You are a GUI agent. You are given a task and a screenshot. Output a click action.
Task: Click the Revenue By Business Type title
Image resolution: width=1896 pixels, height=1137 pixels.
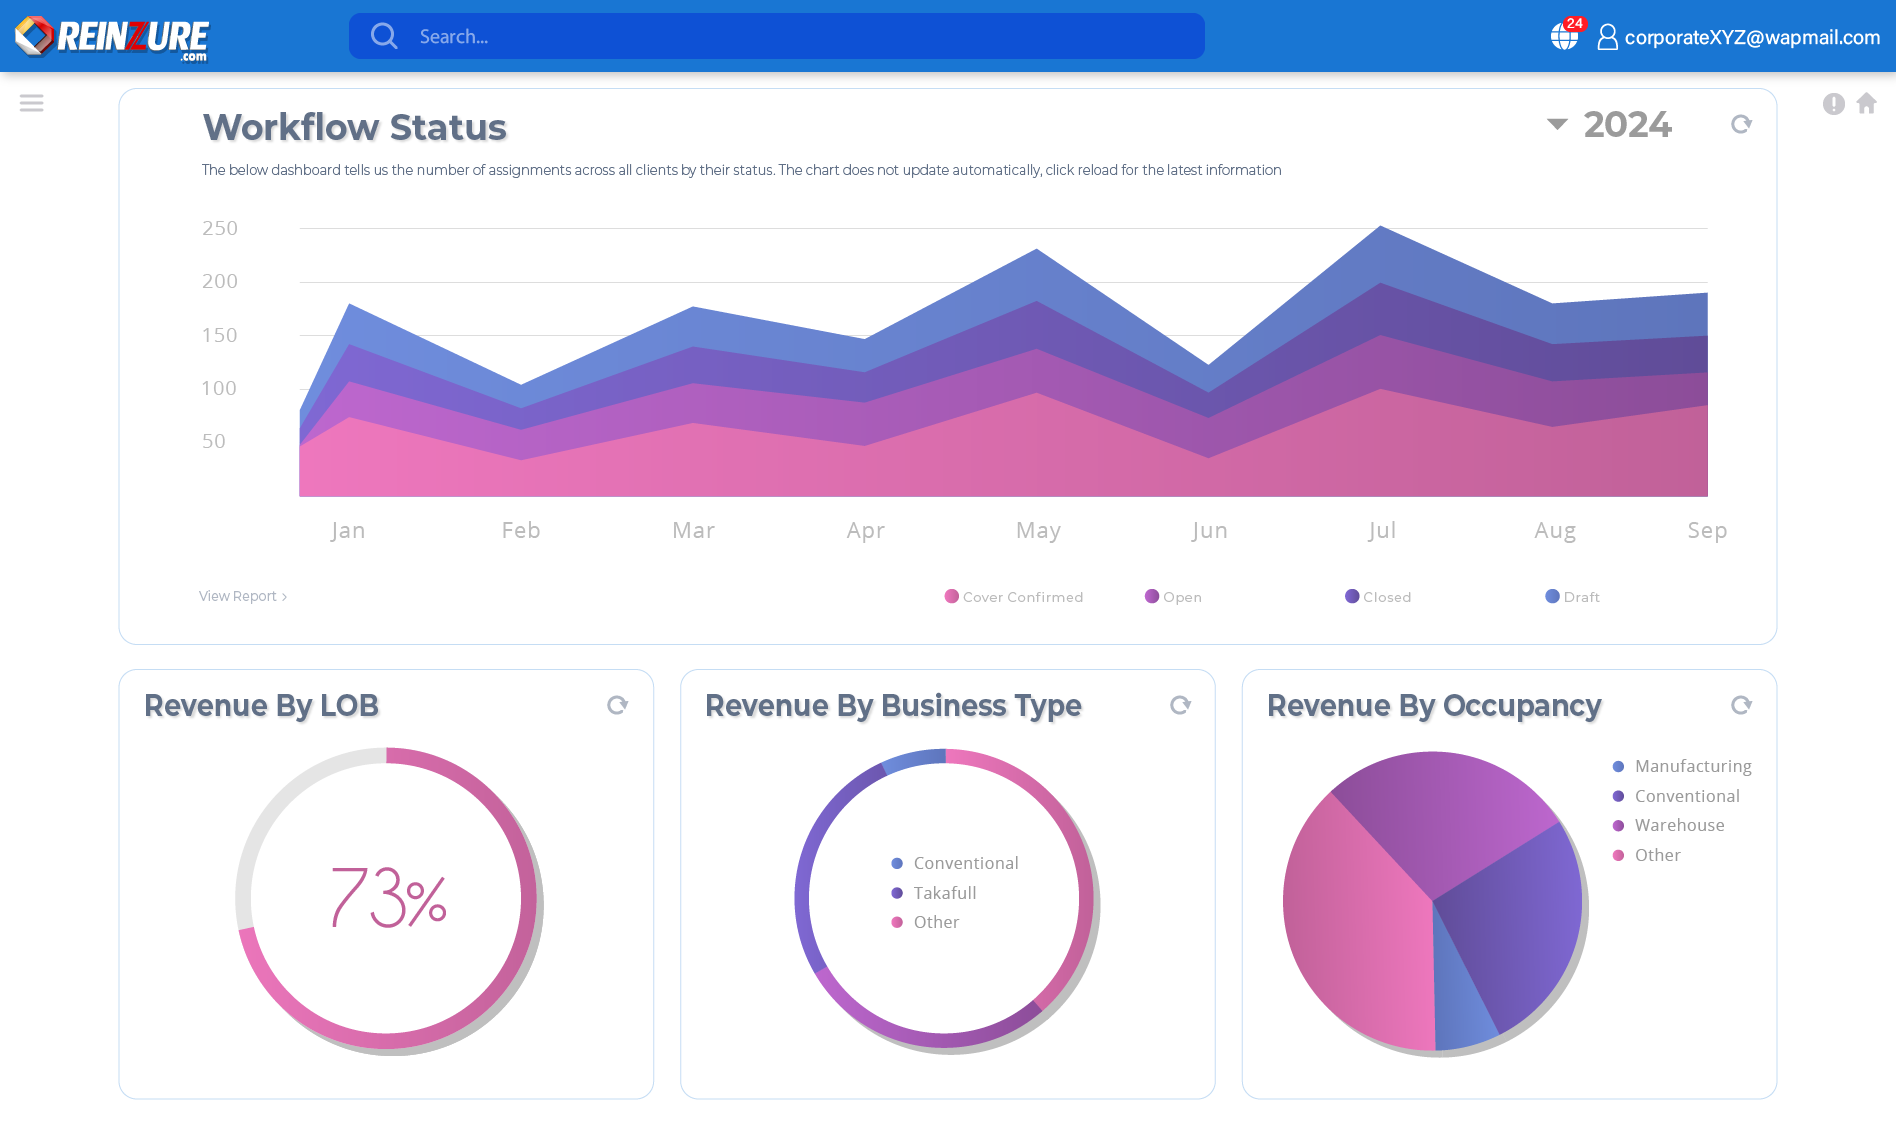pyautogui.click(x=893, y=706)
